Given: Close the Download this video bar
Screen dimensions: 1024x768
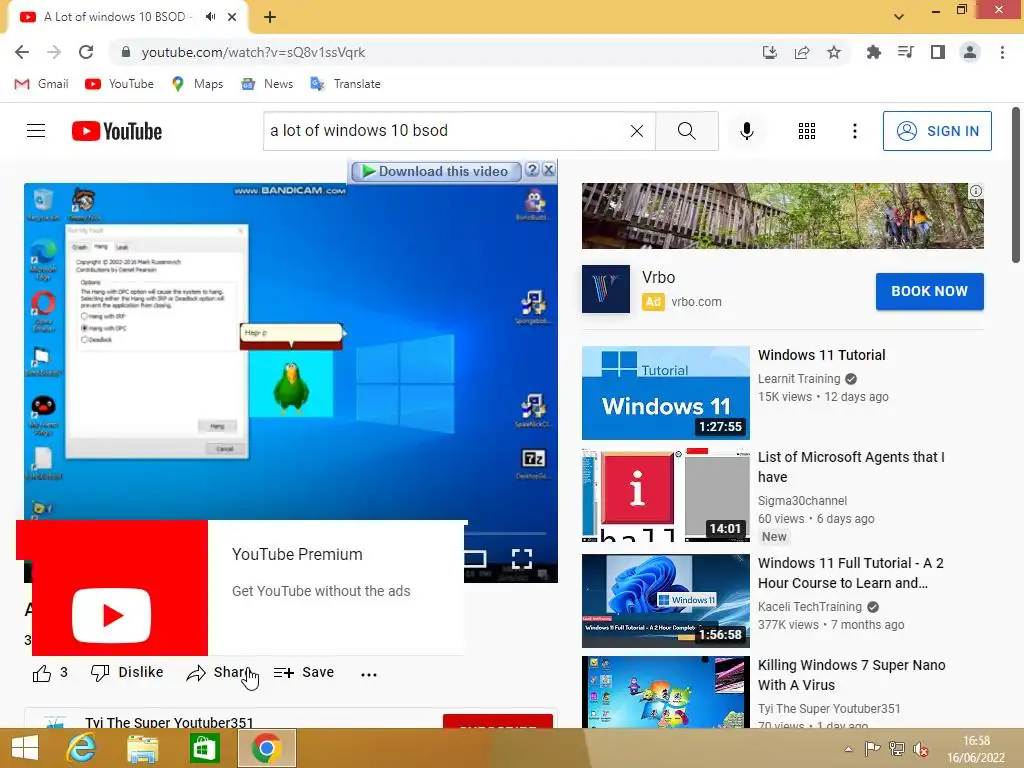Looking at the screenshot, I should pos(549,170).
